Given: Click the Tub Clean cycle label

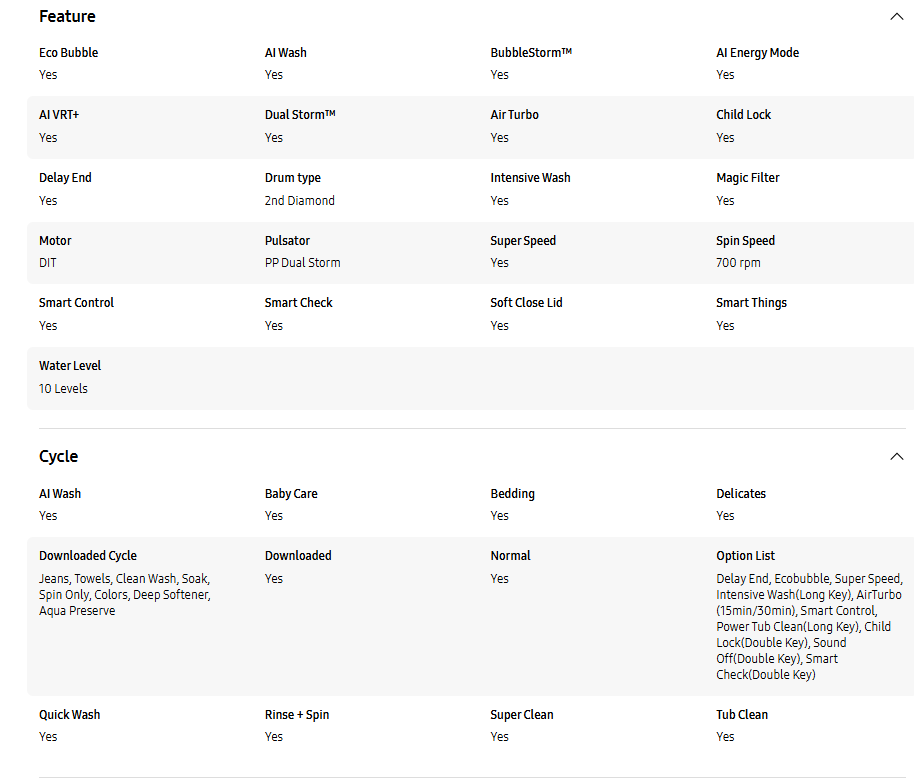Looking at the screenshot, I should (x=742, y=715).
